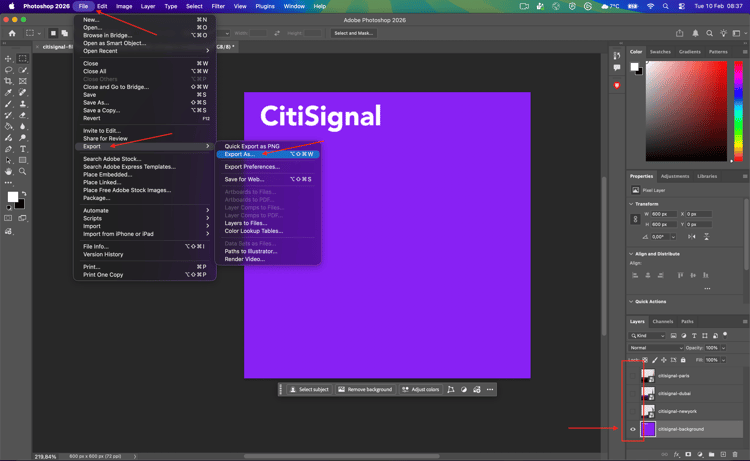Show the citisignal-dubai layer

(633, 394)
